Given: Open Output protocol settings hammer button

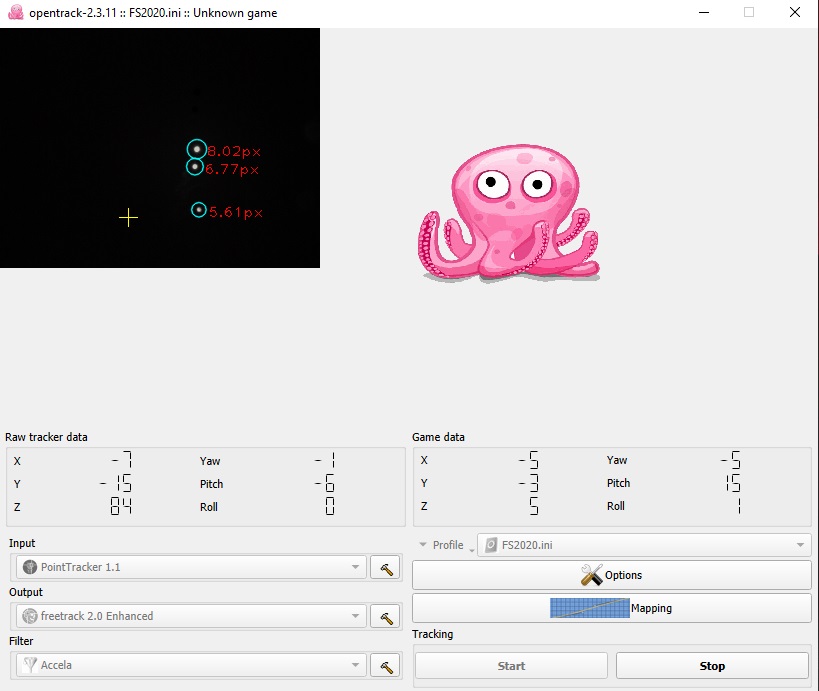Looking at the screenshot, I should pos(385,617).
